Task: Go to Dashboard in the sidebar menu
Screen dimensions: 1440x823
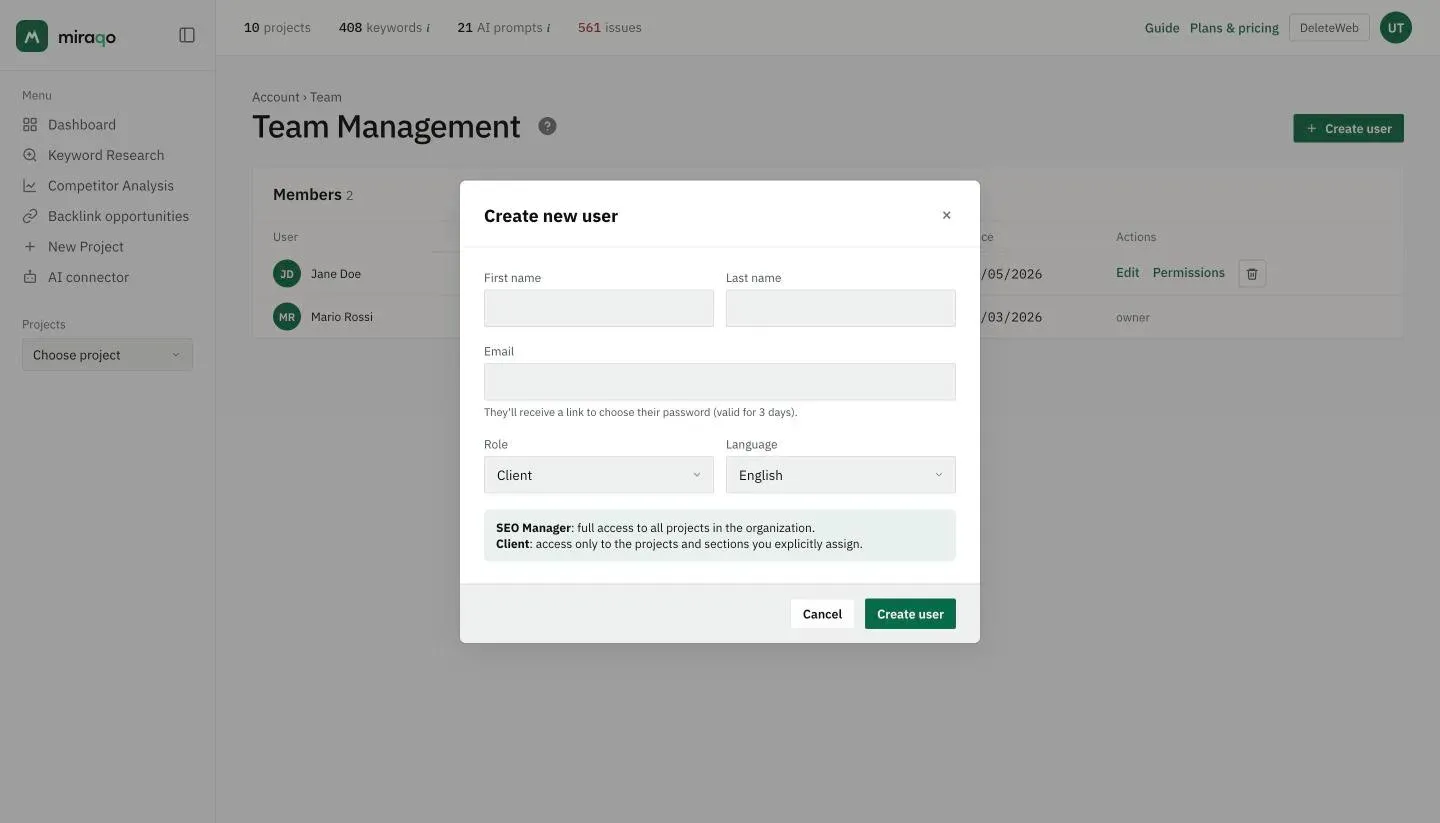Action: (x=82, y=125)
